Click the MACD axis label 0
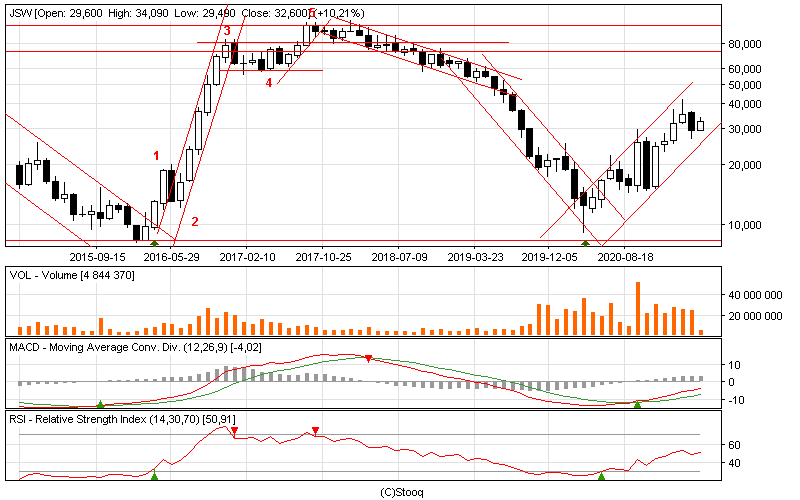800x500 pixels. click(732, 382)
